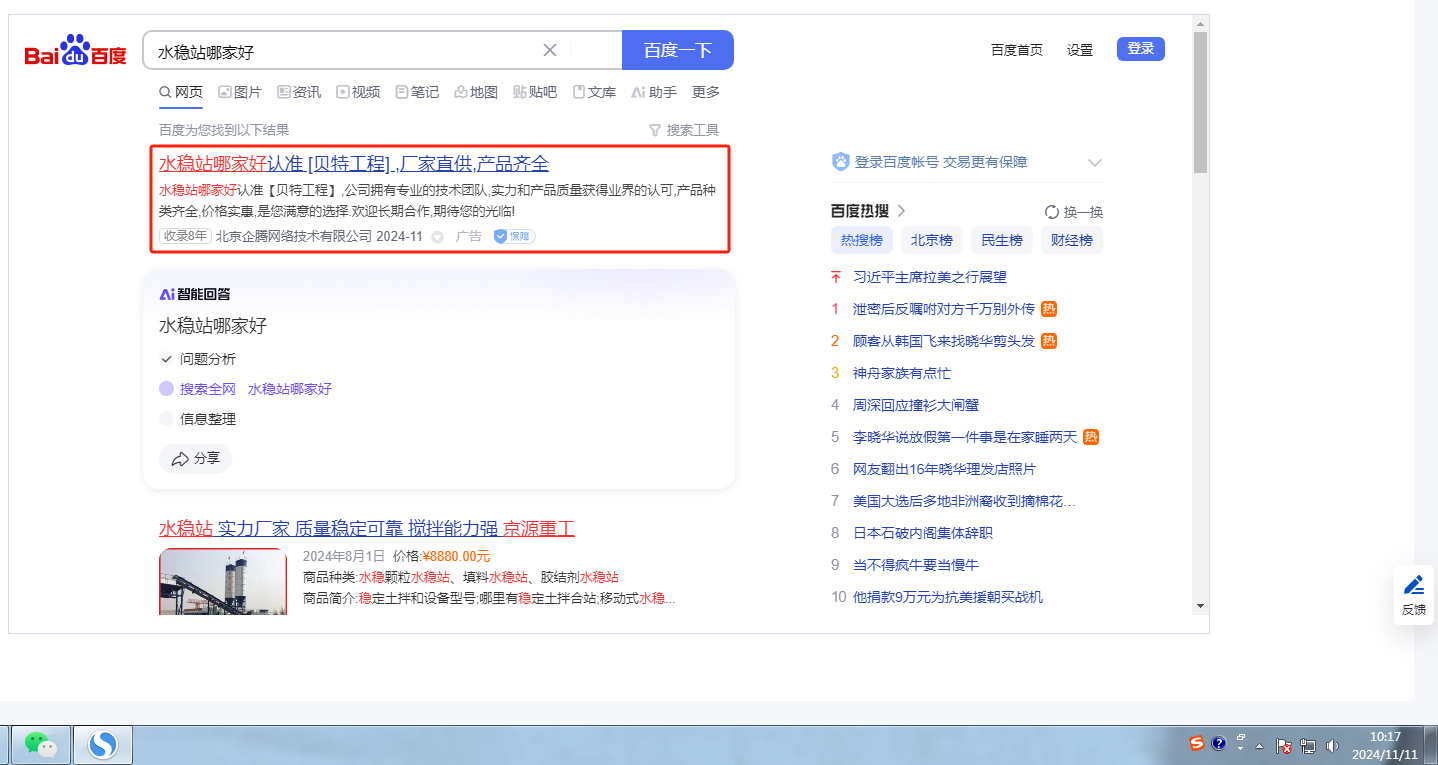Viewport: 1438px width, 765px height.
Task: Collapse the 问题分析 section
Action: point(166,359)
